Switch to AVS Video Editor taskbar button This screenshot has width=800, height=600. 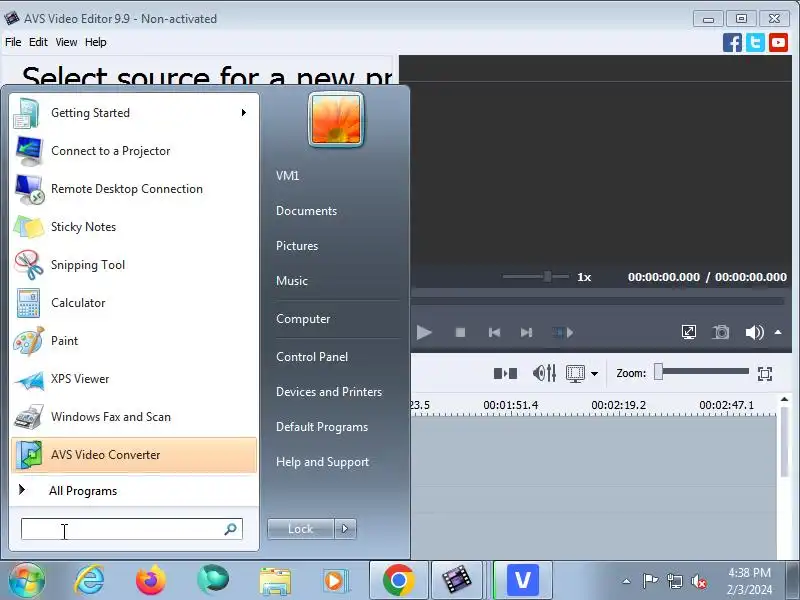click(x=457, y=581)
